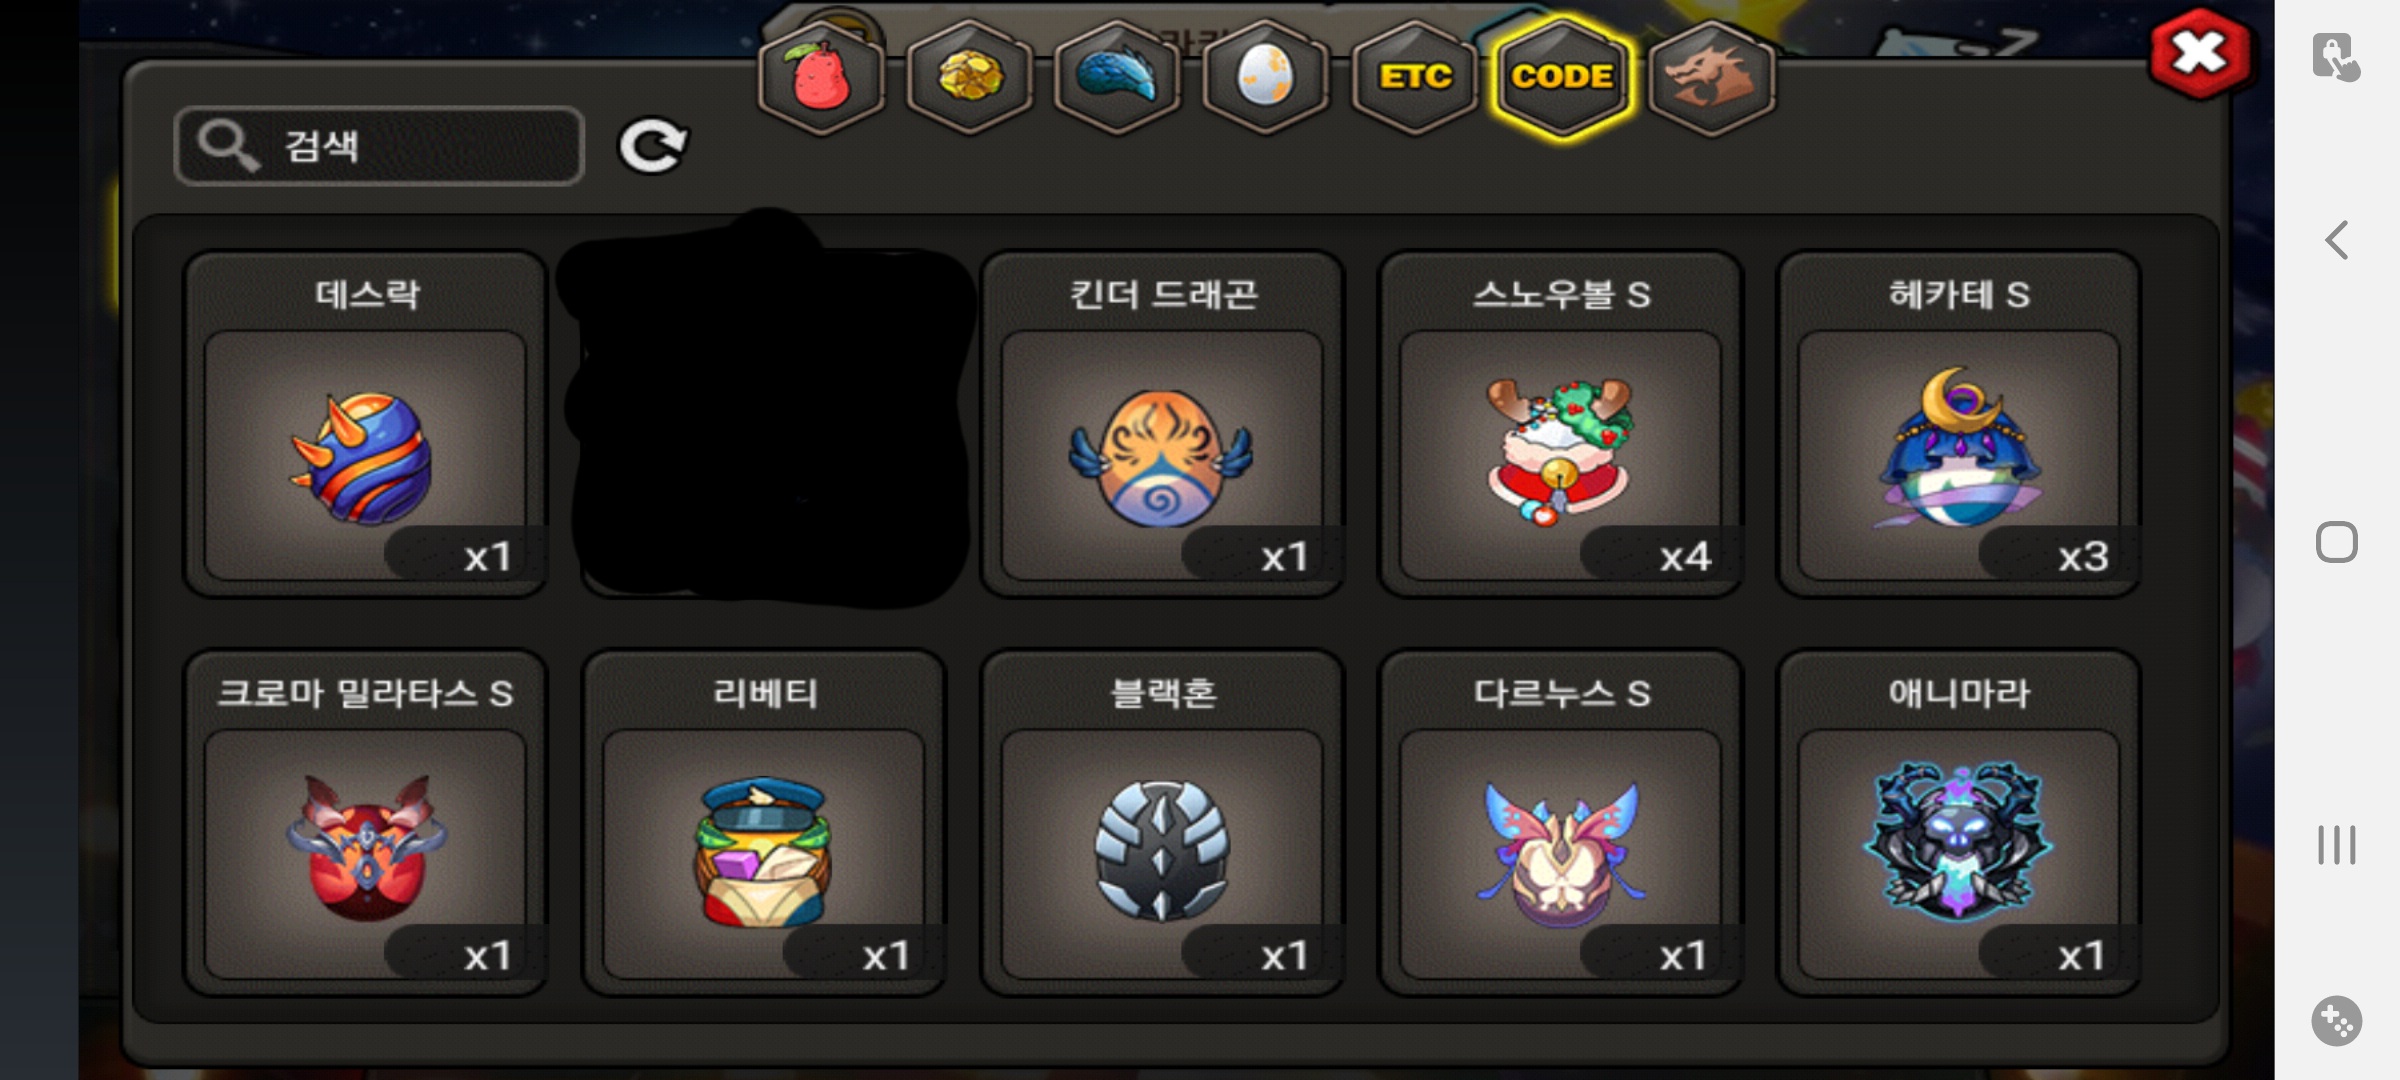Open the 리베티 egg item

coord(764,823)
